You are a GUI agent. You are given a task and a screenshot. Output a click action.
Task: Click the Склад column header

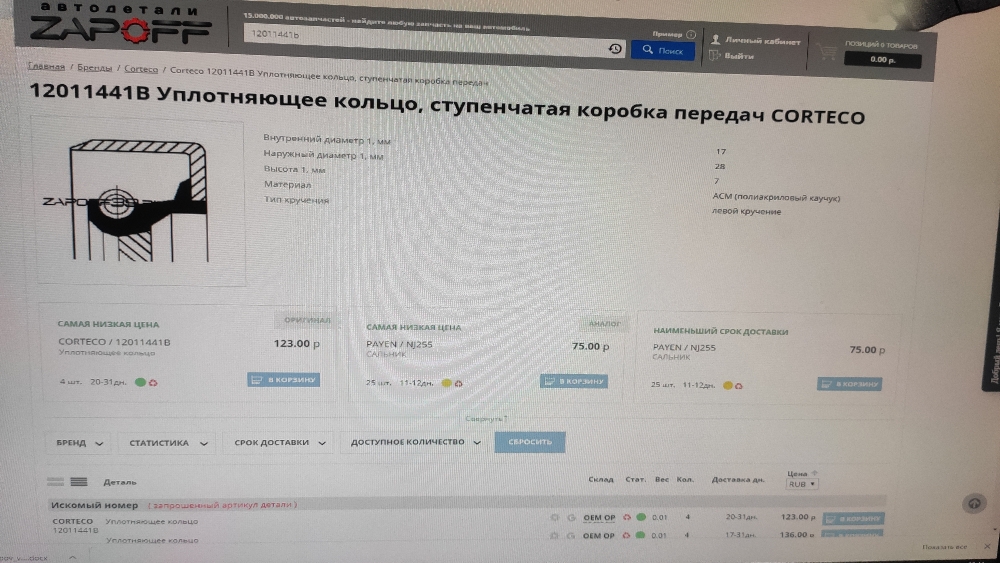601,479
